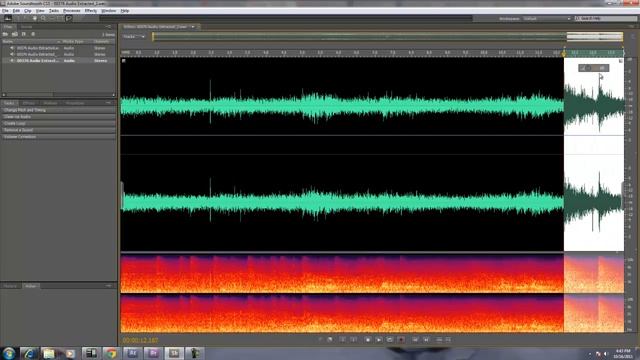This screenshot has width=640, height=360.
Task: Switch to the Effects panel tab
Action: pyautogui.click(x=29, y=103)
